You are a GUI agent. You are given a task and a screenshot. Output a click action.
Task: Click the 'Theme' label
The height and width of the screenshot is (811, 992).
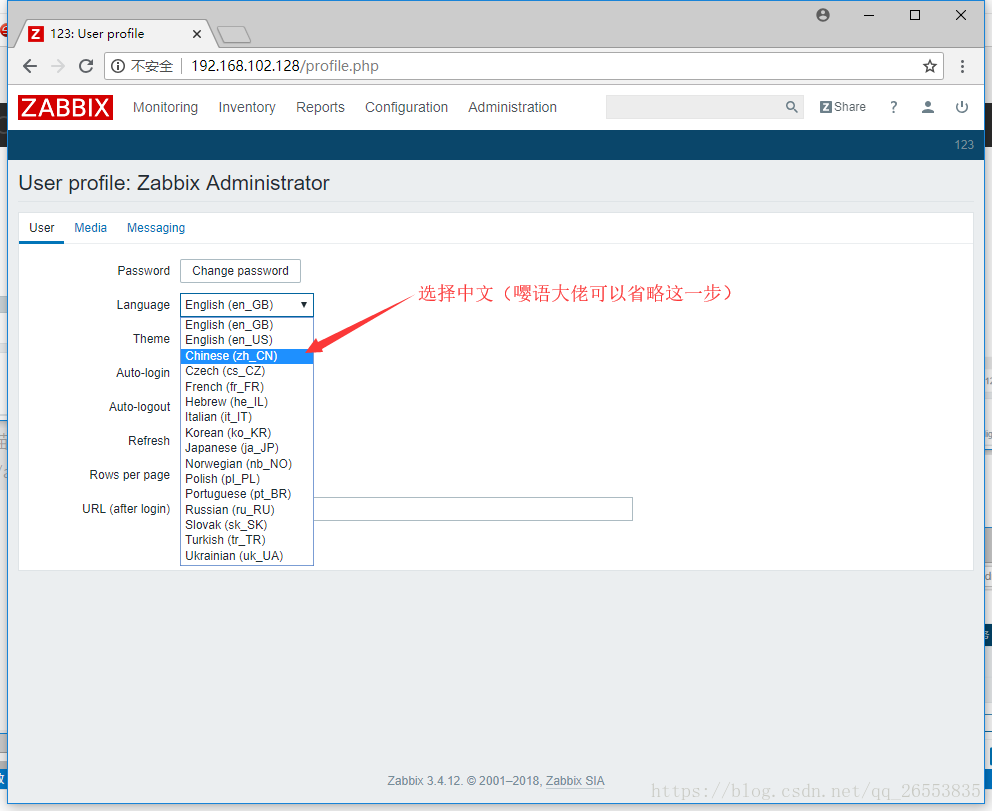click(x=151, y=339)
